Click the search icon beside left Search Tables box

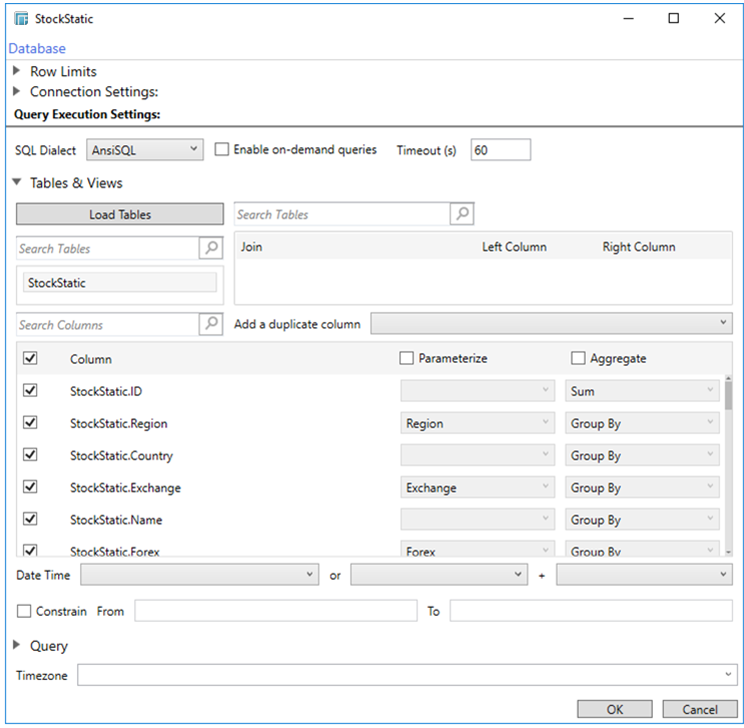pyautogui.click(x=211, y=249)
